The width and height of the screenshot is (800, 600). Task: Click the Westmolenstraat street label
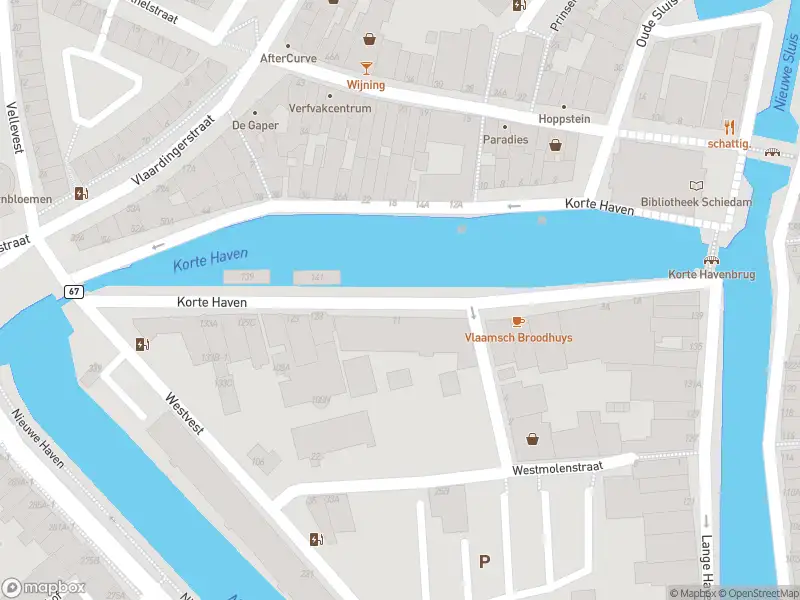pos(558,468)
